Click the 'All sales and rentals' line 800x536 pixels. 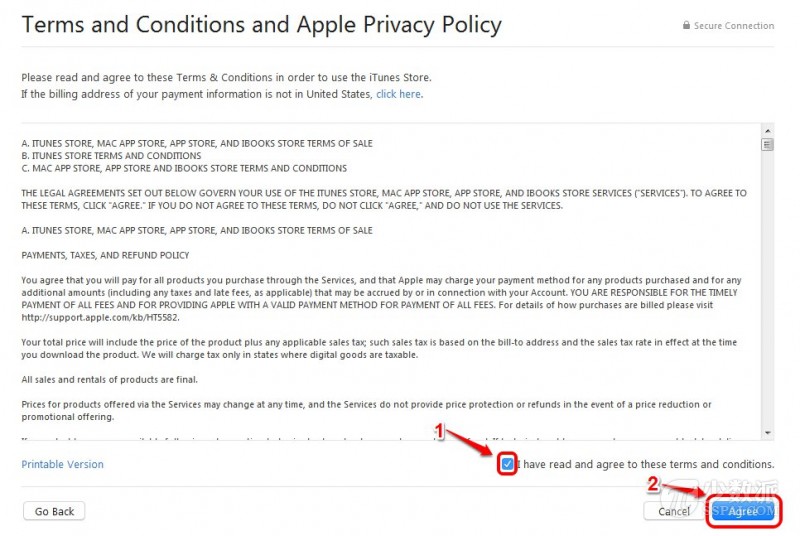110,380
